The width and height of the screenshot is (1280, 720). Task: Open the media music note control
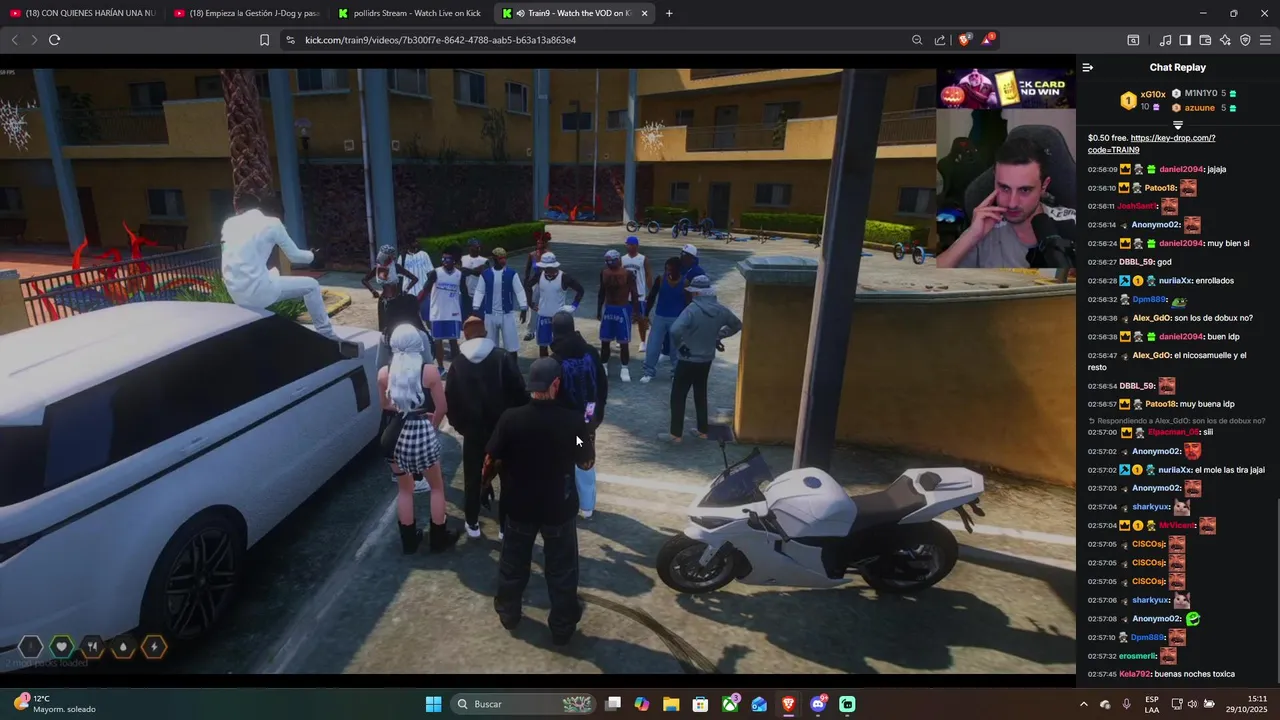(x=1165, y=40)
